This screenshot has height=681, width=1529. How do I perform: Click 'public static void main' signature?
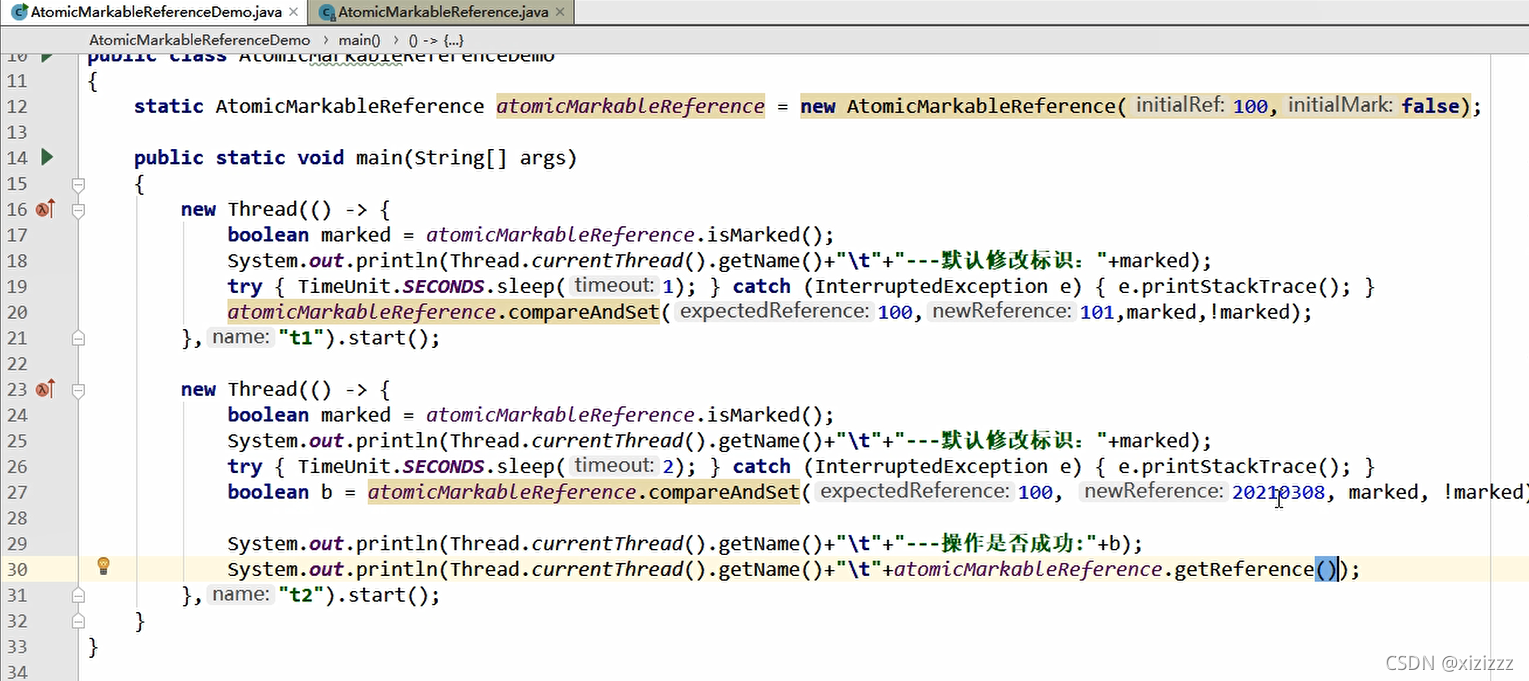355,158
